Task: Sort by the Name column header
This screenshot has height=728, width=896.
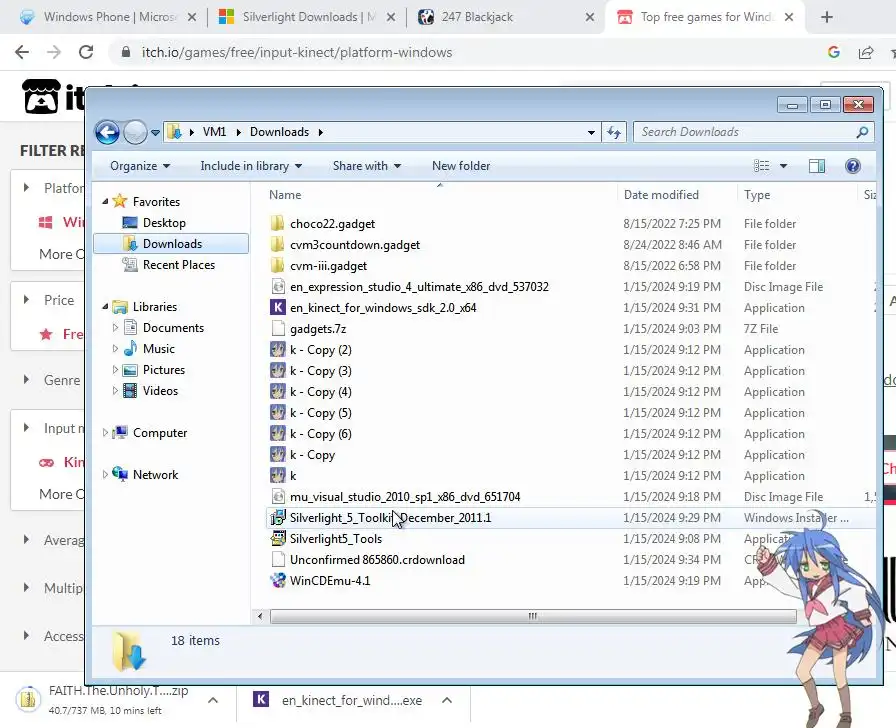Action: click(x=285, y=195)
